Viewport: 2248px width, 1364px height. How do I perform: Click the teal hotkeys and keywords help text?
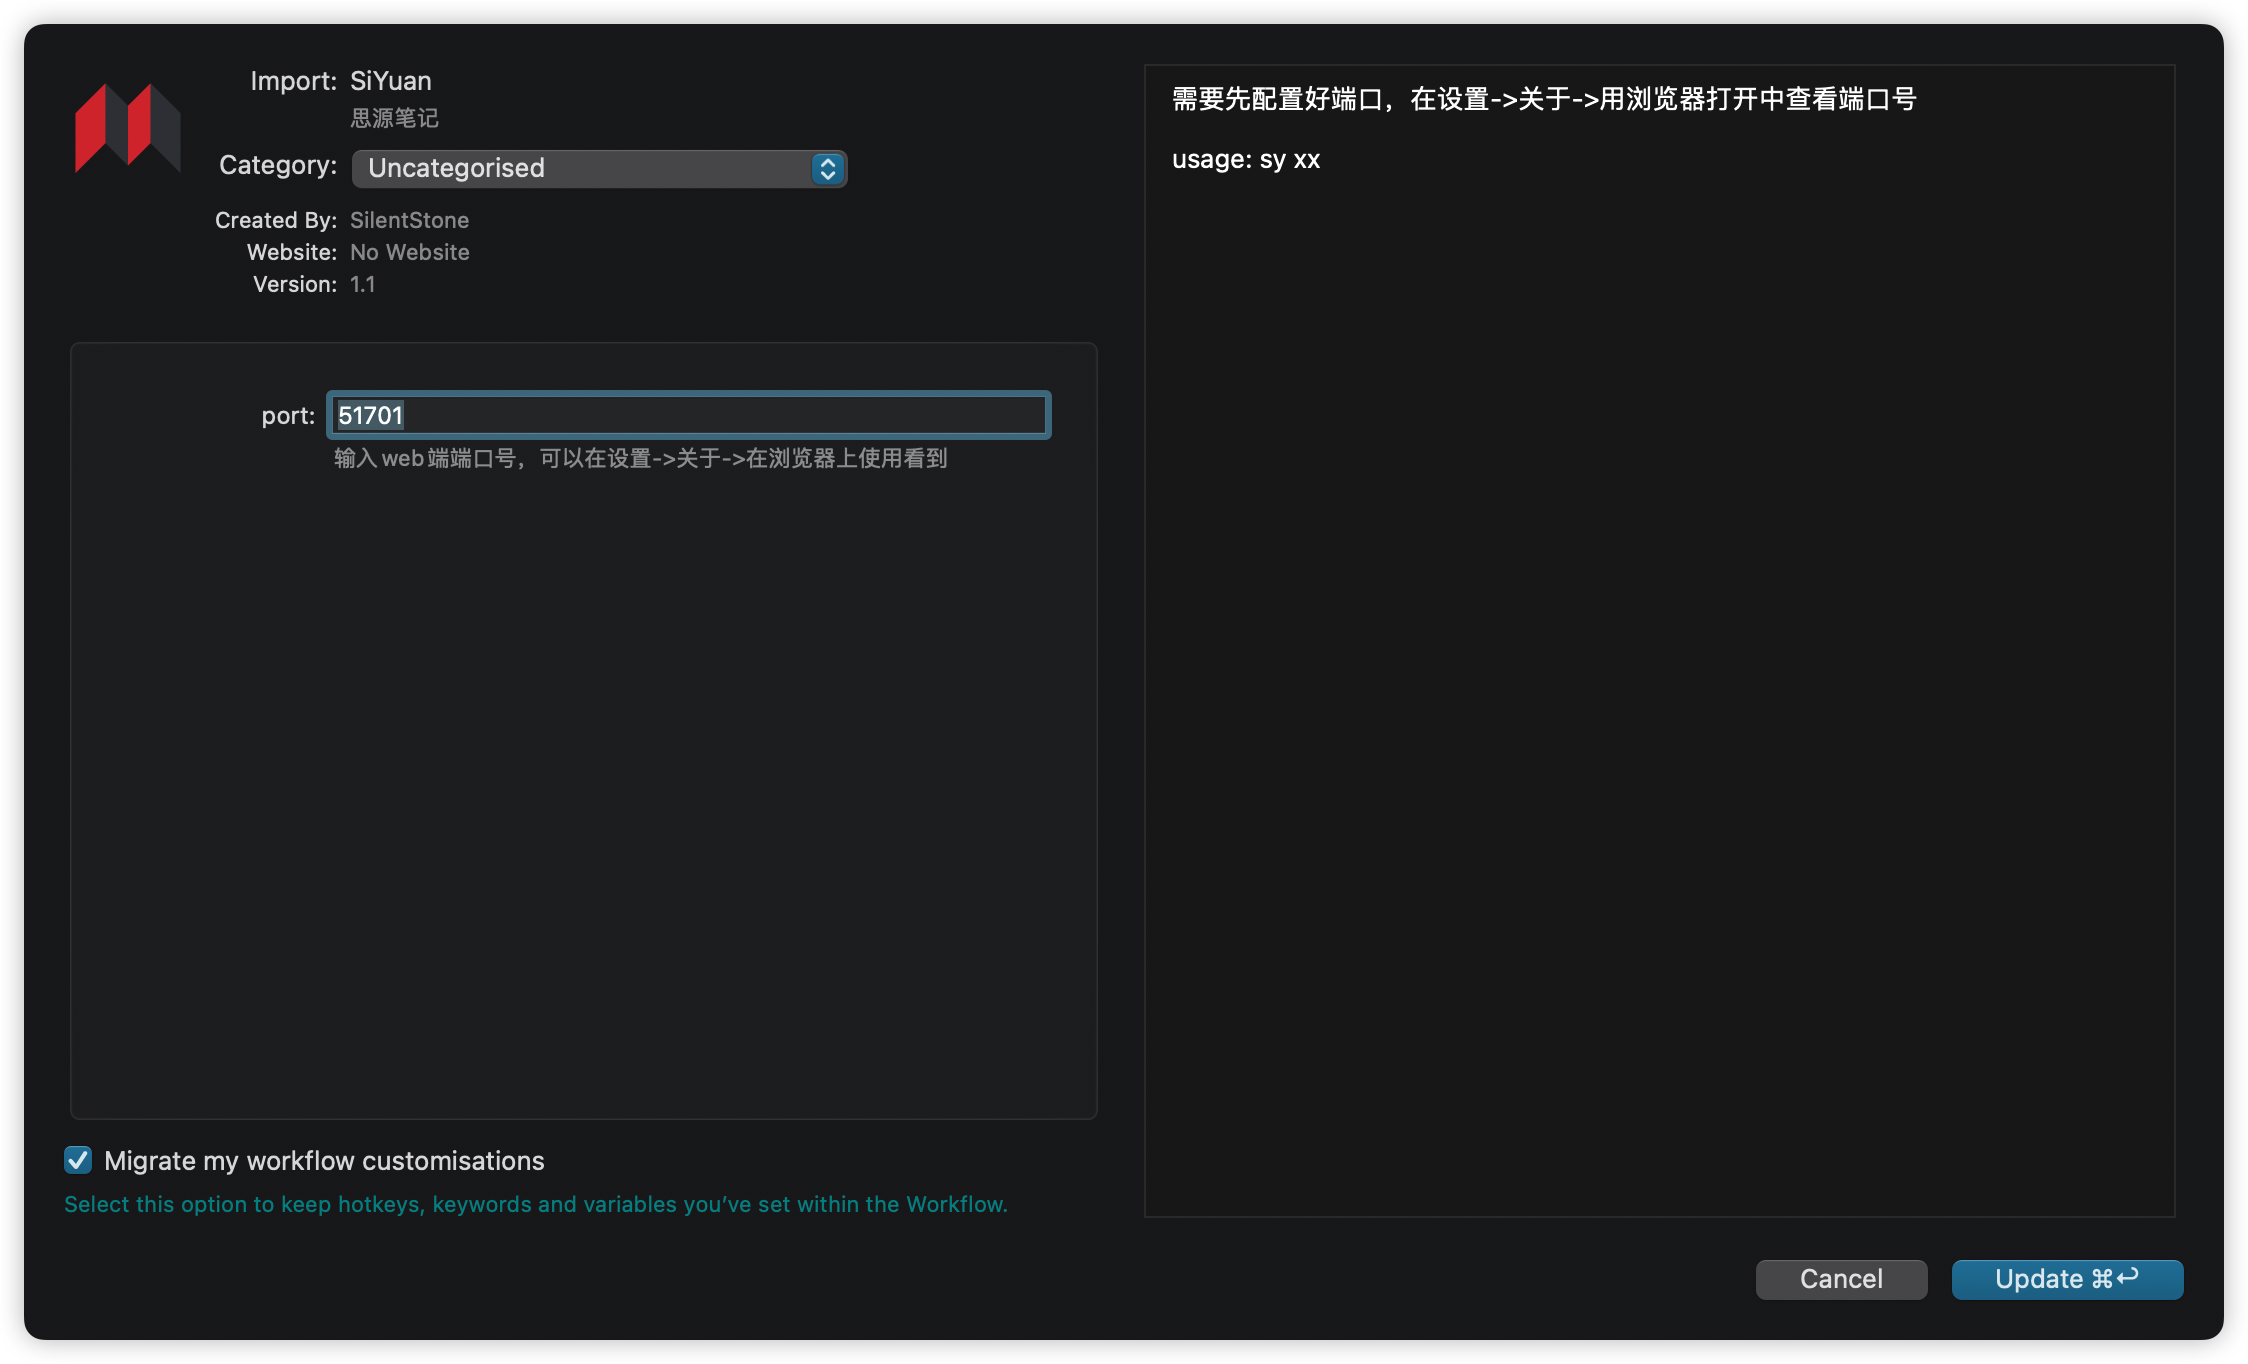coord(536,1204)
